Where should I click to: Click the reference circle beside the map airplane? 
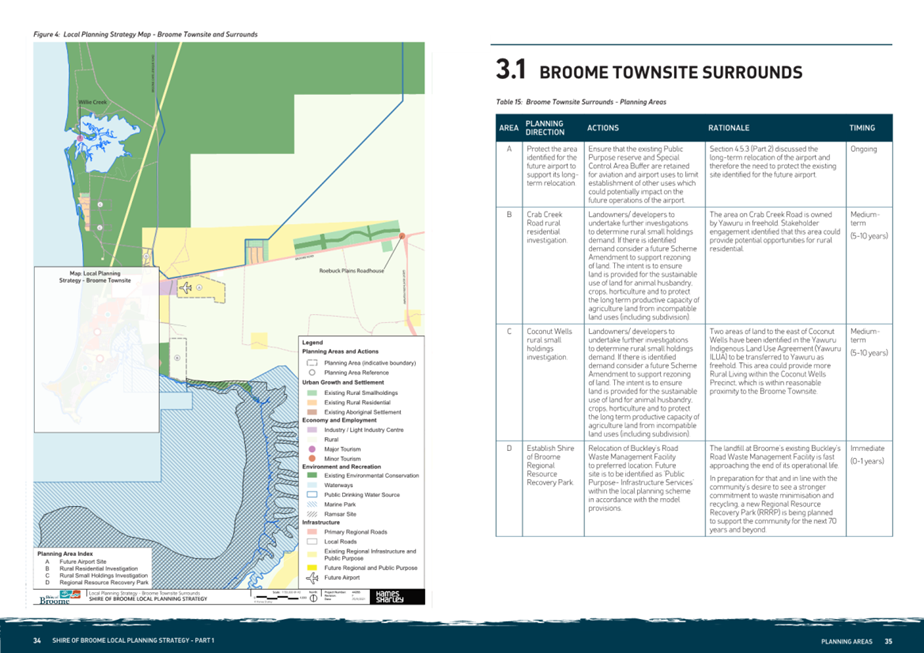click(199, 288)
